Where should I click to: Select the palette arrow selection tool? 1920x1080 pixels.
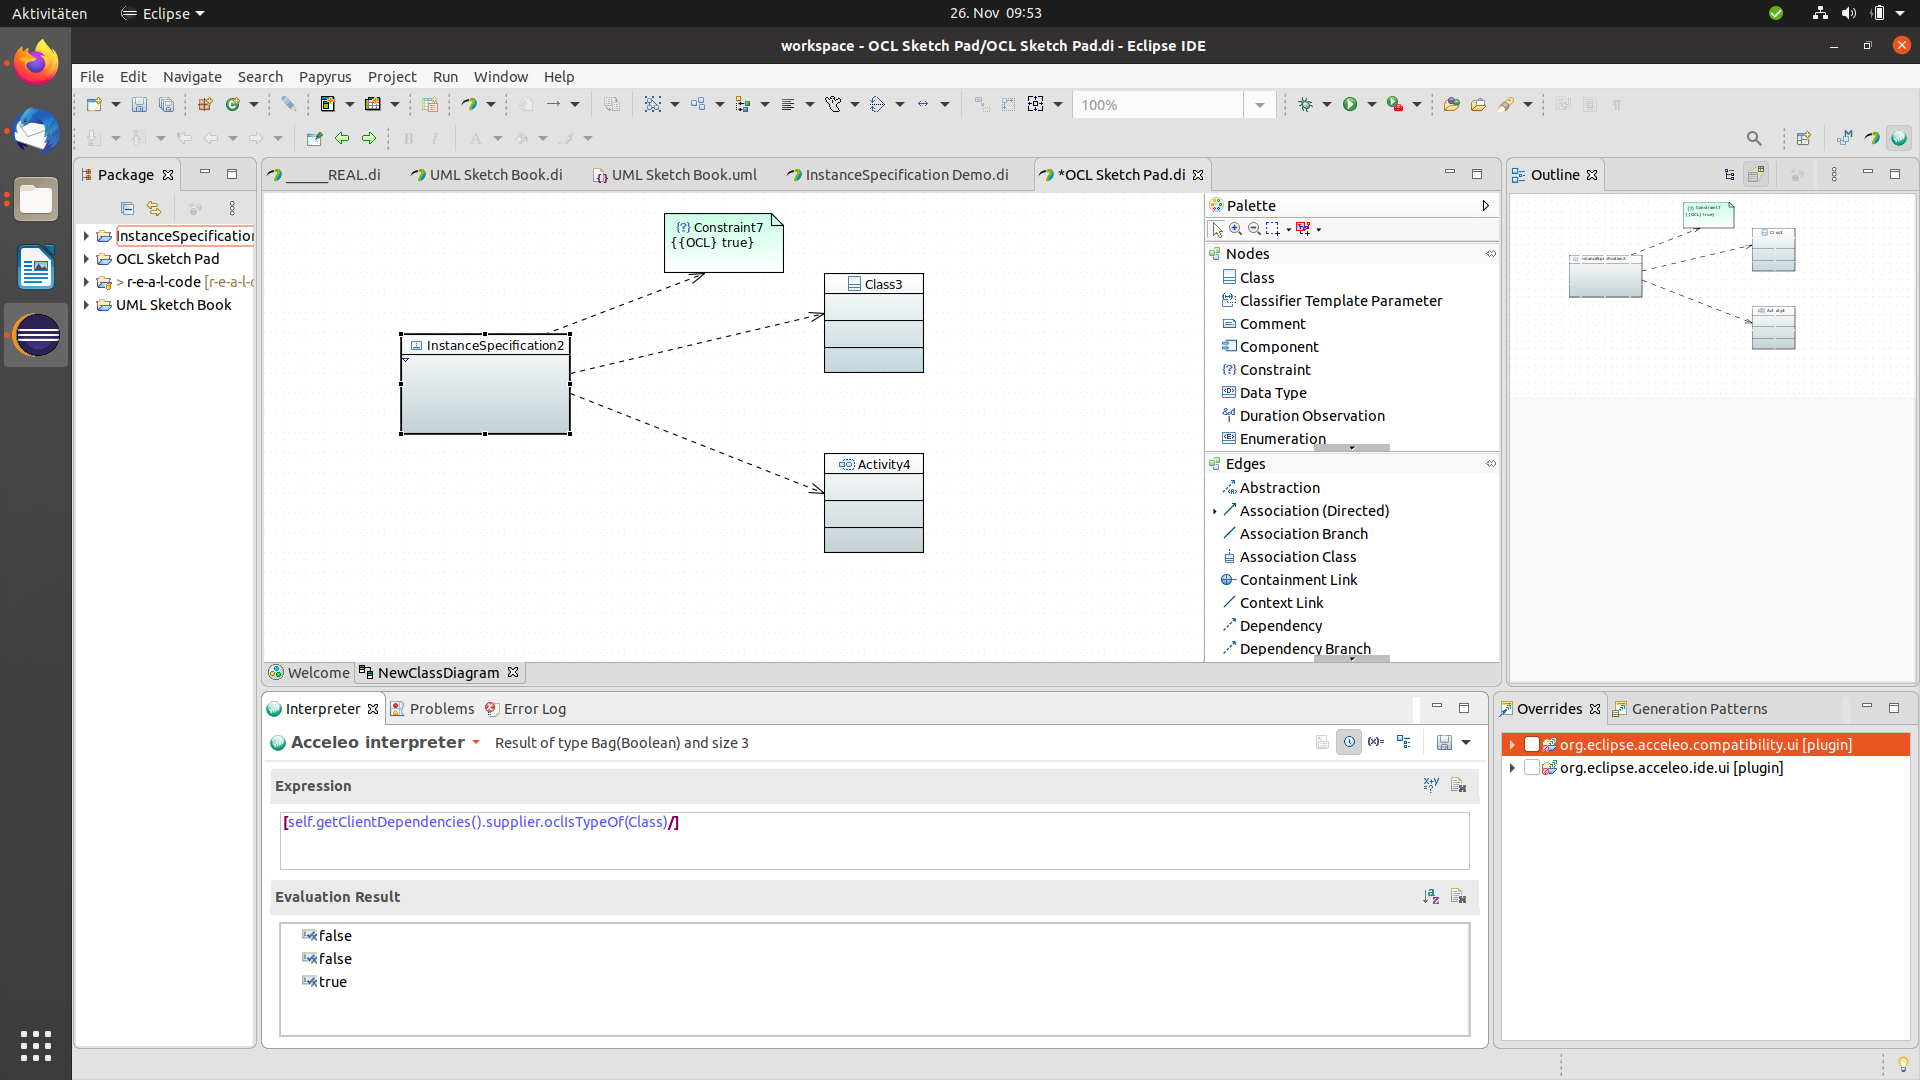coord(1217,229)
